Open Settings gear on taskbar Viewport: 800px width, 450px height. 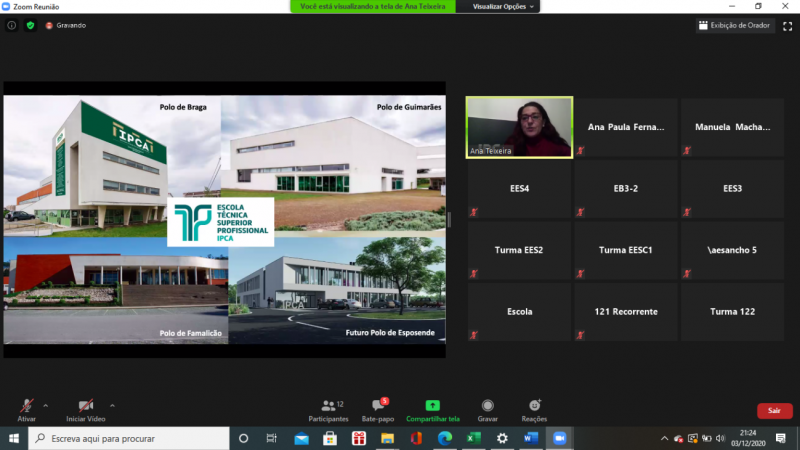(502, 438)
